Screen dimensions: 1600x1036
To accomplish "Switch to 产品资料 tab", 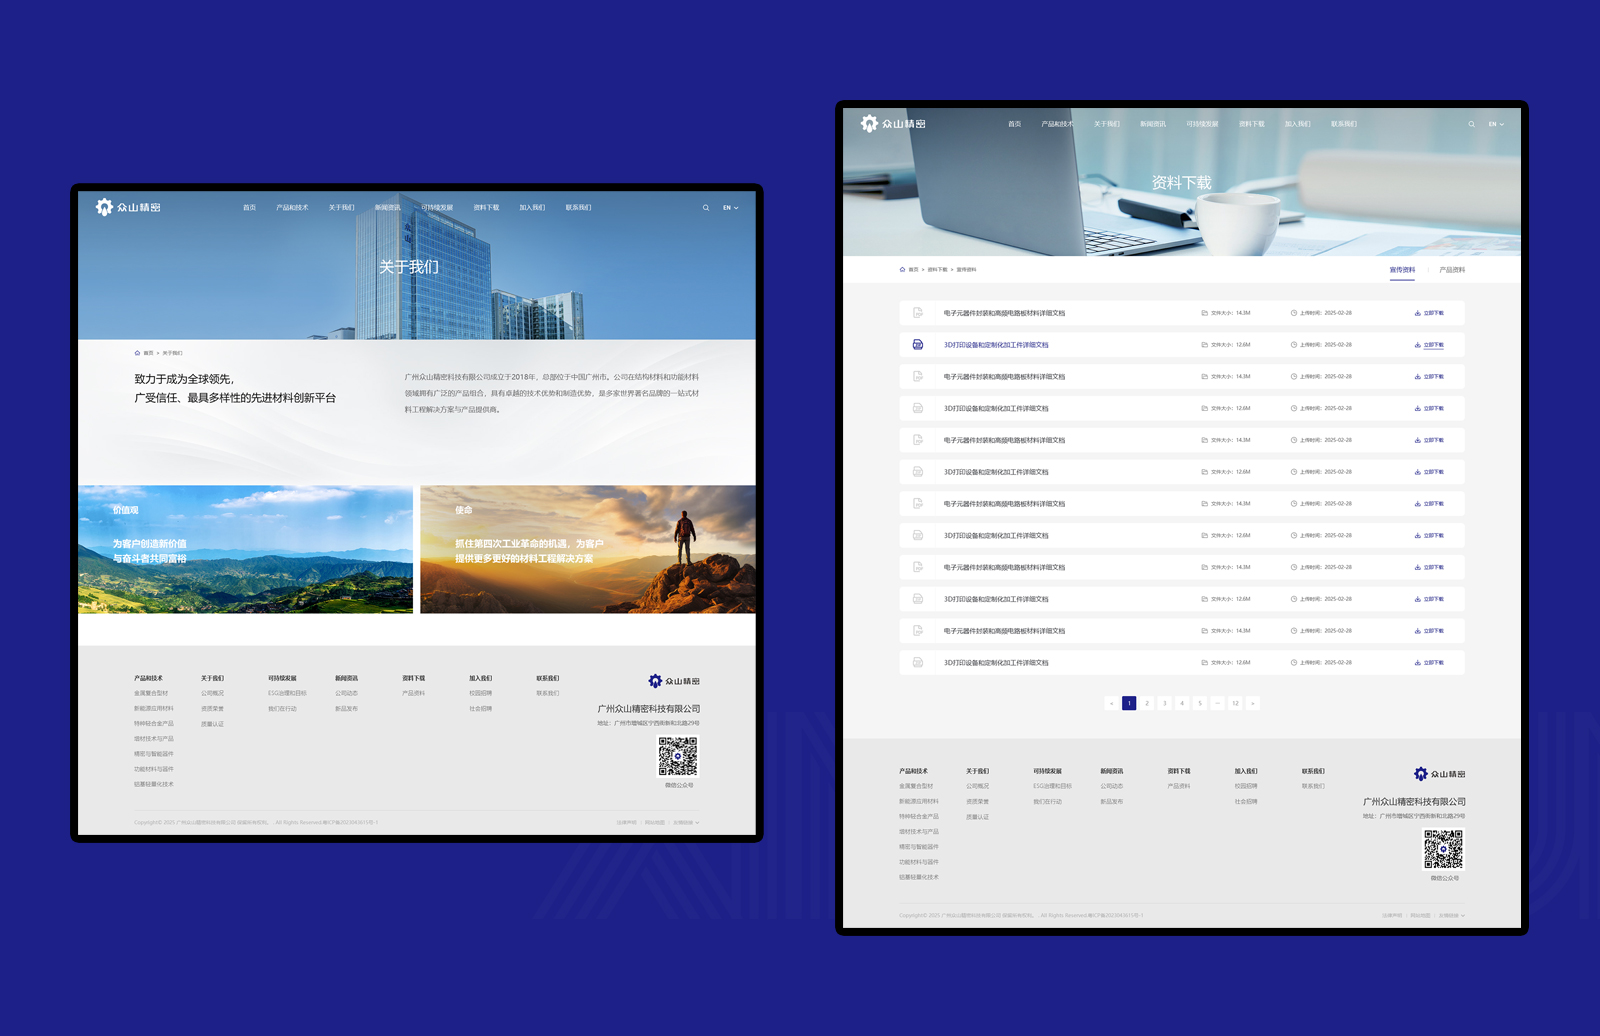I will point(1452,270).
